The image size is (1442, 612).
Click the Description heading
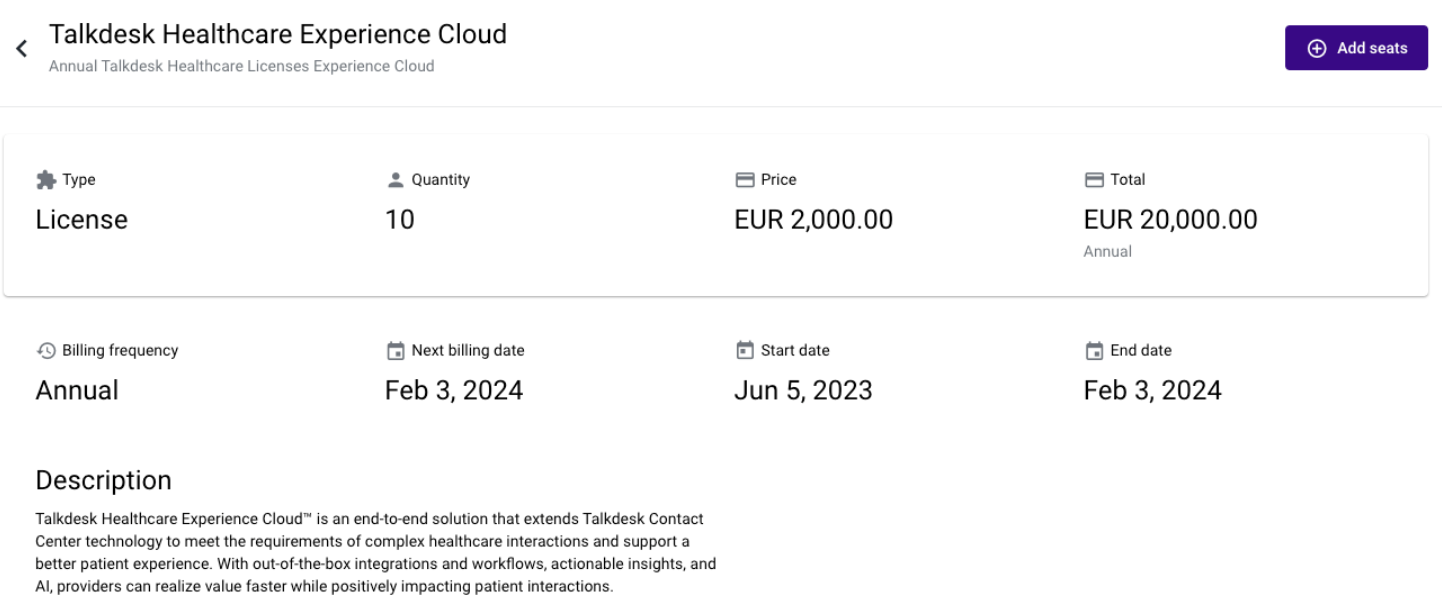click(103, 480)
